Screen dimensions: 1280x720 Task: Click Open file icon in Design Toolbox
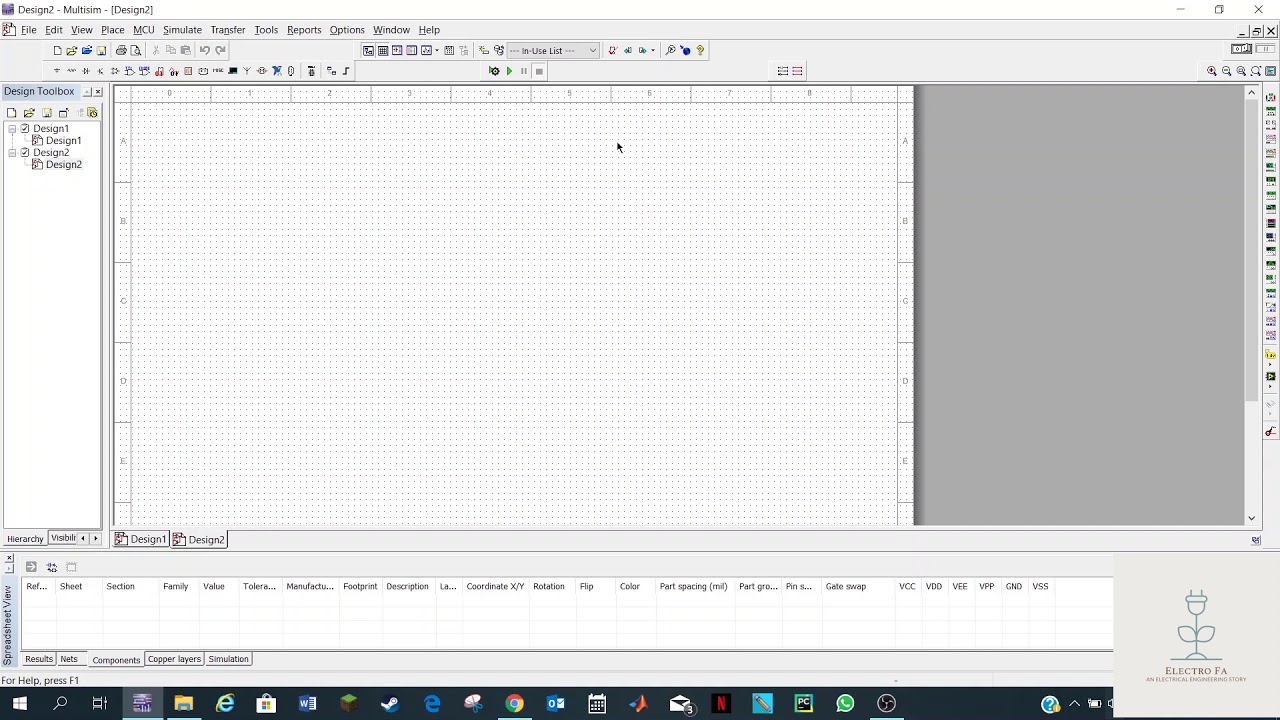29,113
